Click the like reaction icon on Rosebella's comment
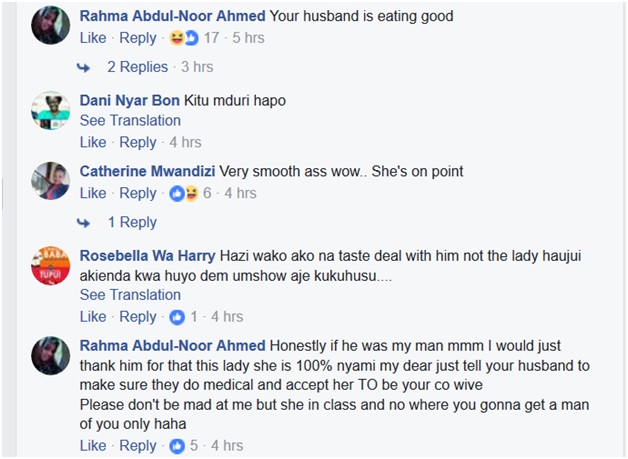This screenshot has width=628, height=459. click(x=177, y=317)
